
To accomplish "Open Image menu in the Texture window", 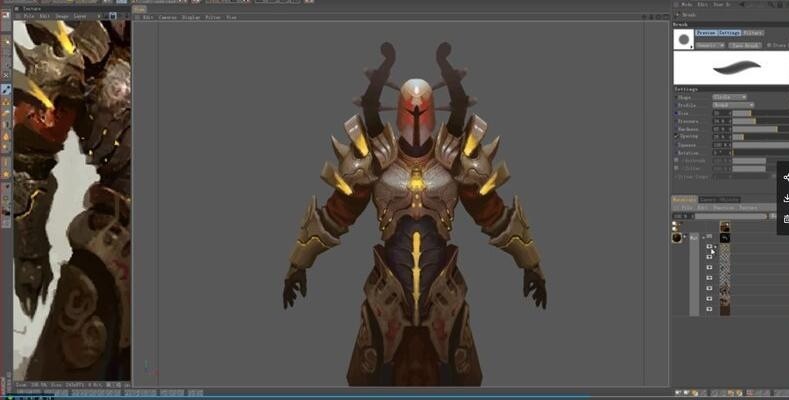I will (62, 16).
